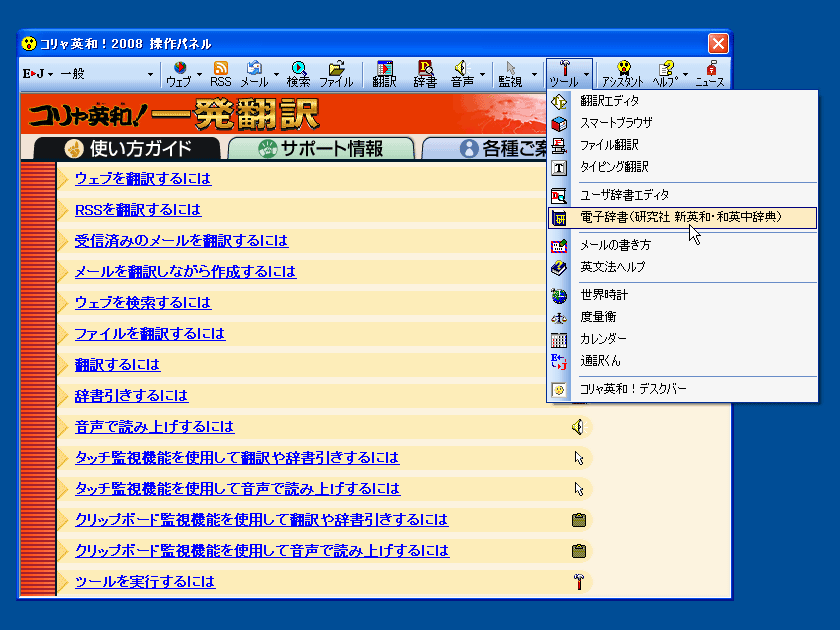The image size is (840, 630).
Task: Open the 辞書引きするには link
Action: (132, 396)
